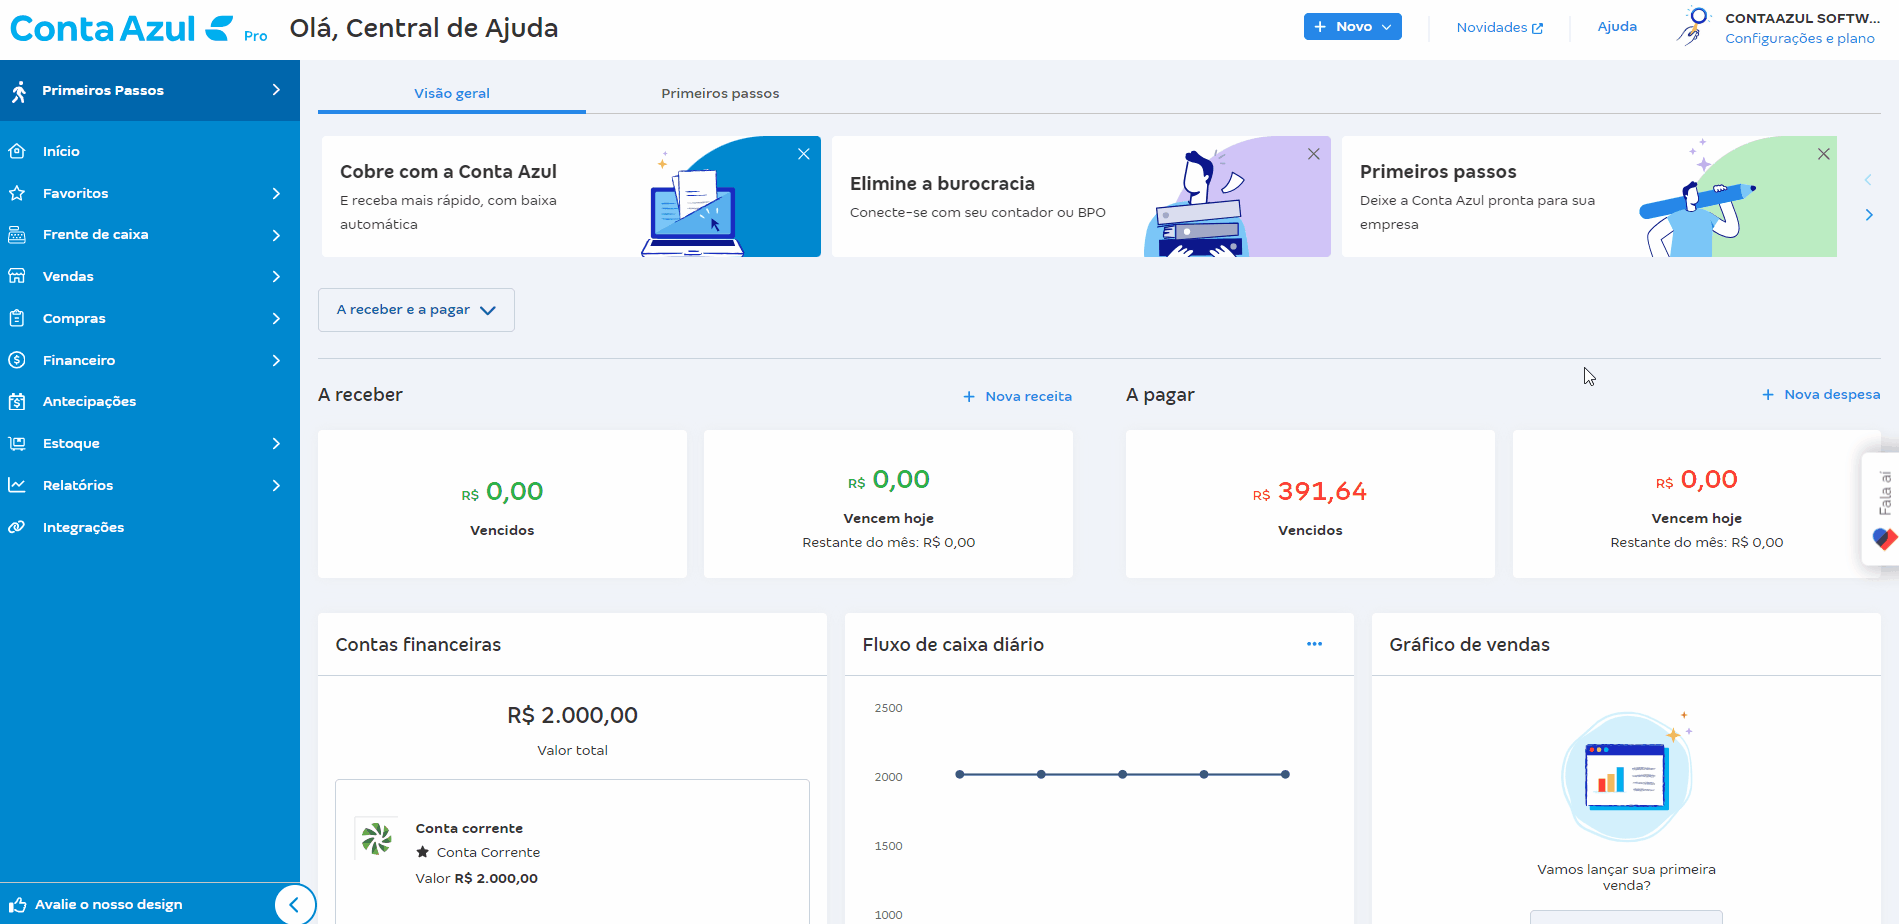This screenshot has height=924, width=1899.
Task: Click the Ajuda link in header
Action: (1617, 27)
